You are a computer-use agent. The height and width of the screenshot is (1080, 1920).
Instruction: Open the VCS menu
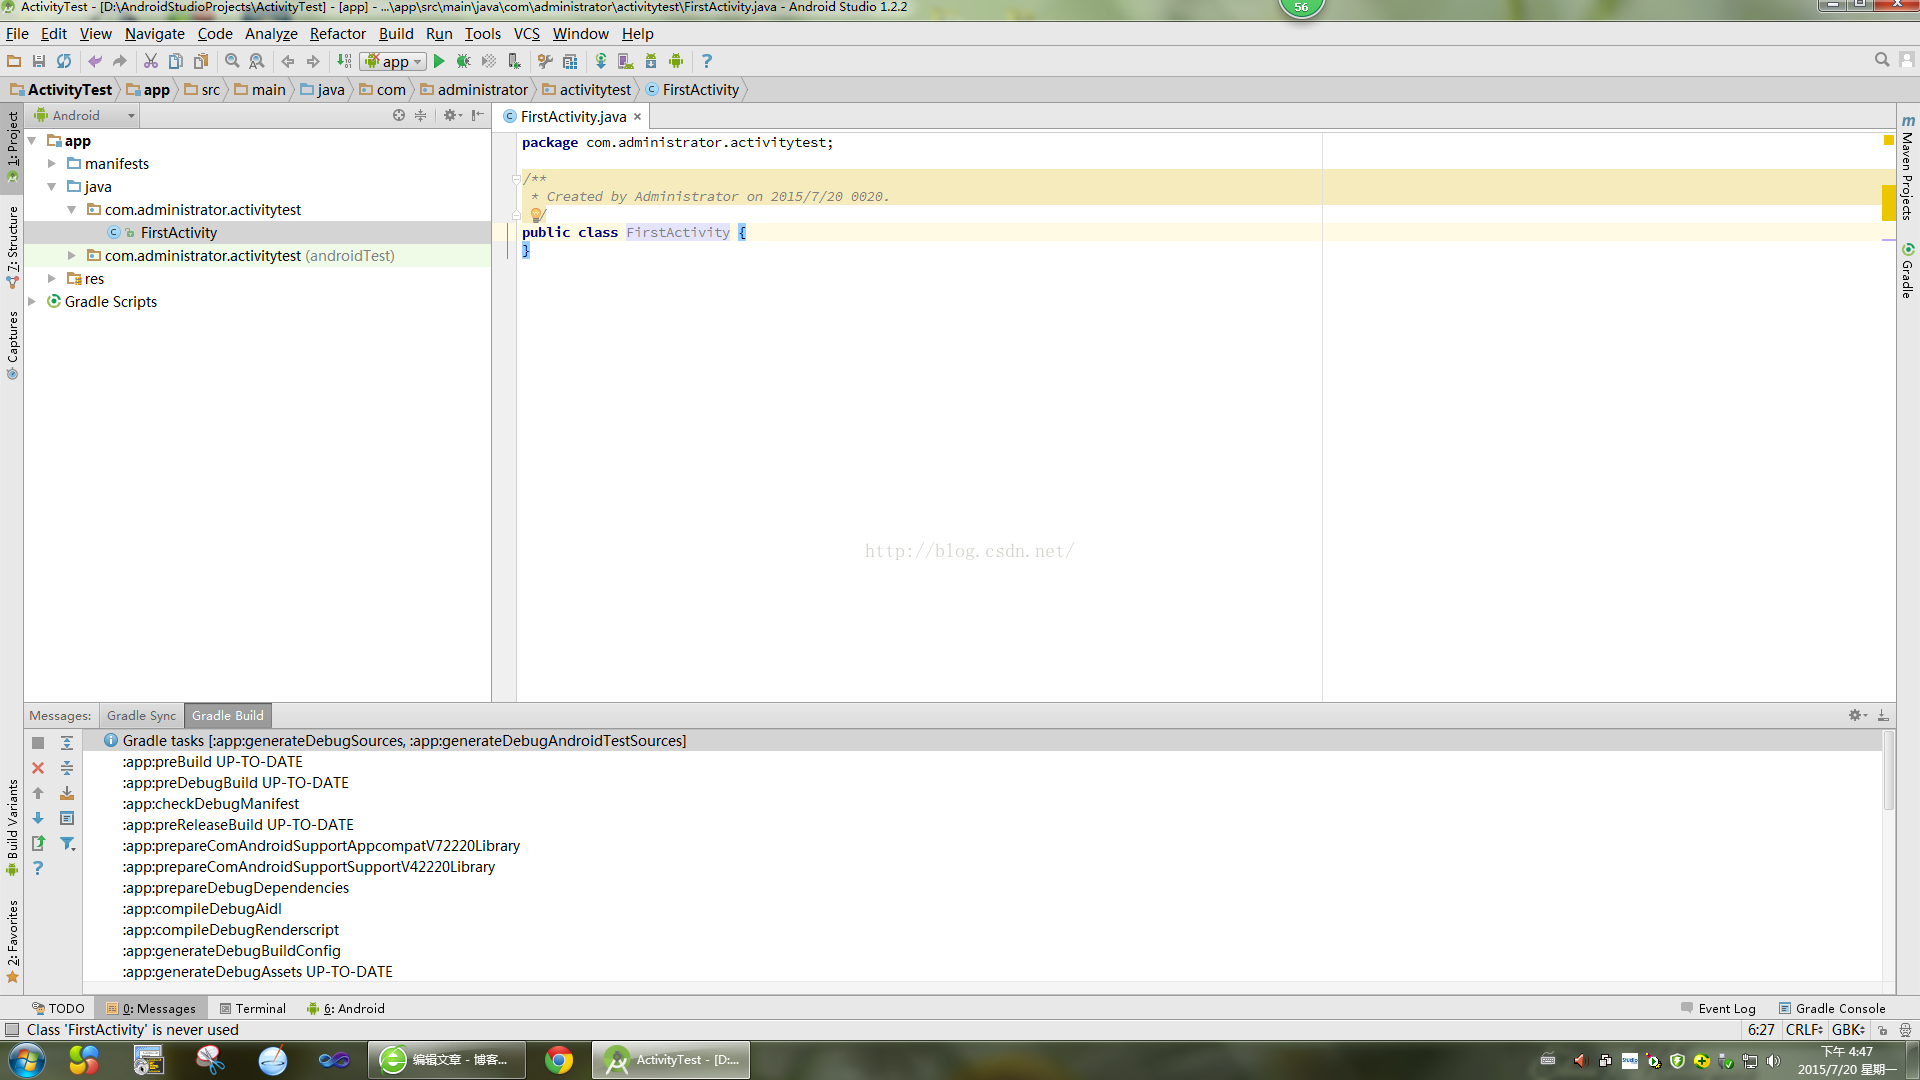coord(526,33)
